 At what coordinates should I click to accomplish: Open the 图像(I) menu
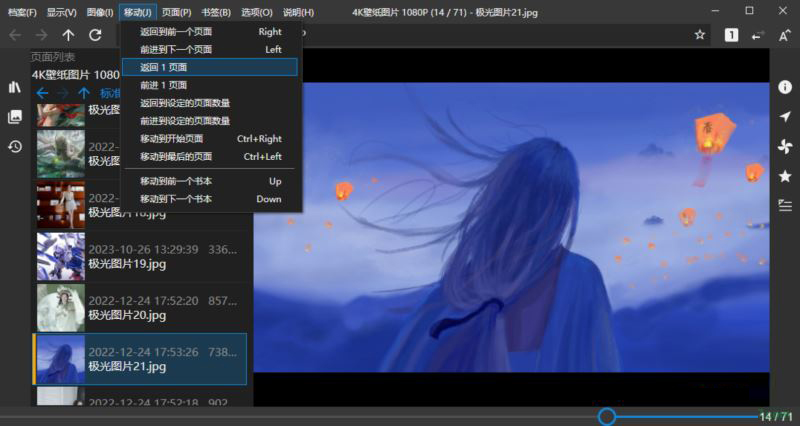[x=99, y=12]
